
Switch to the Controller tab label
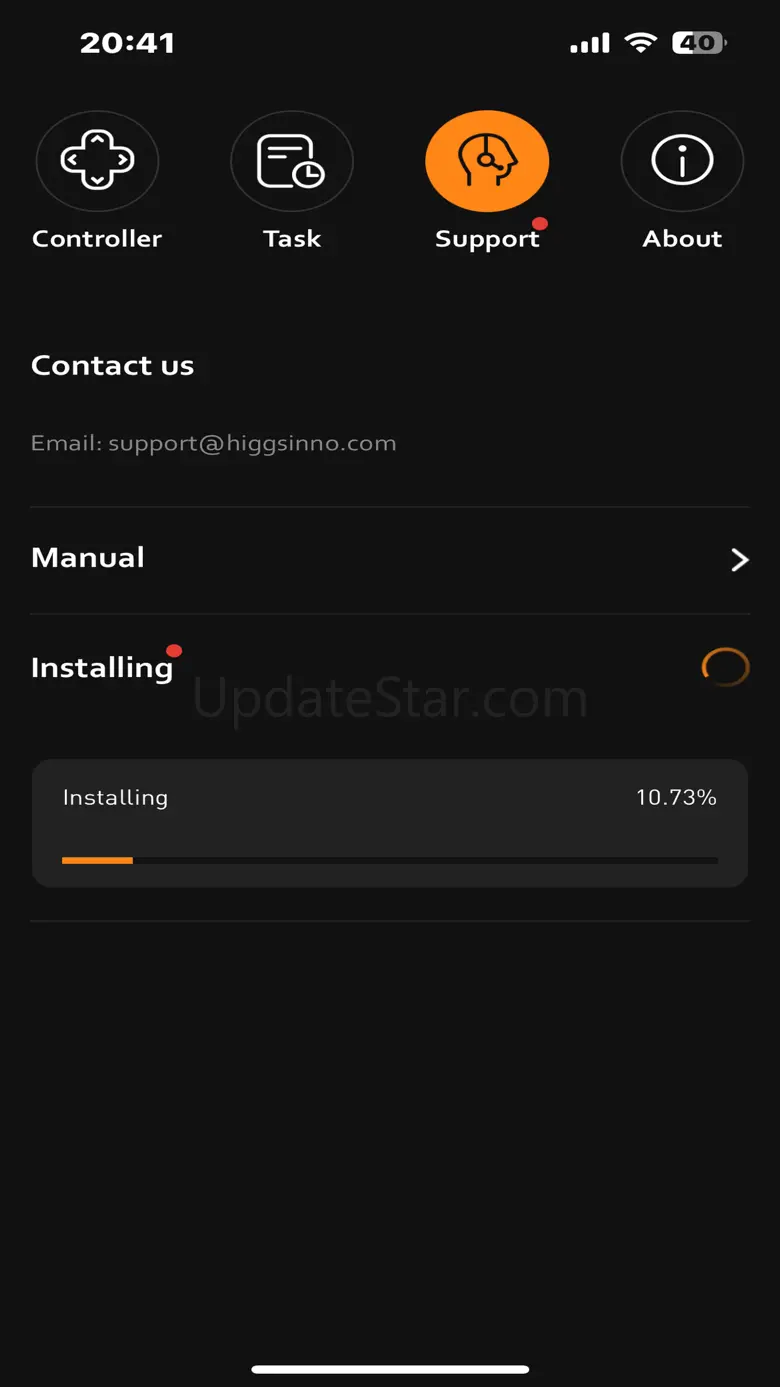(x=97, y=239)
